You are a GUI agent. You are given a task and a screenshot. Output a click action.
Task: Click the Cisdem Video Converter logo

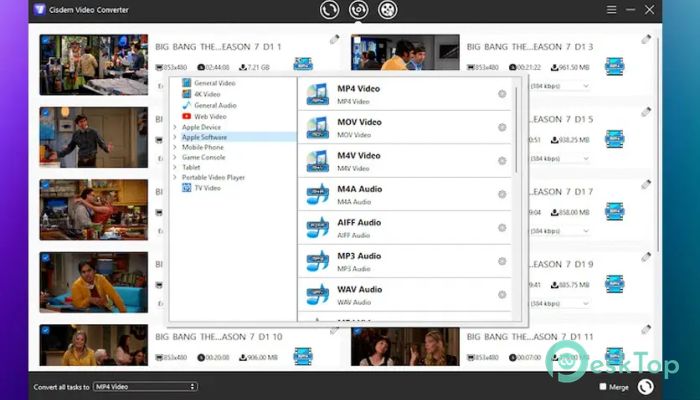[x=40, y=9]
